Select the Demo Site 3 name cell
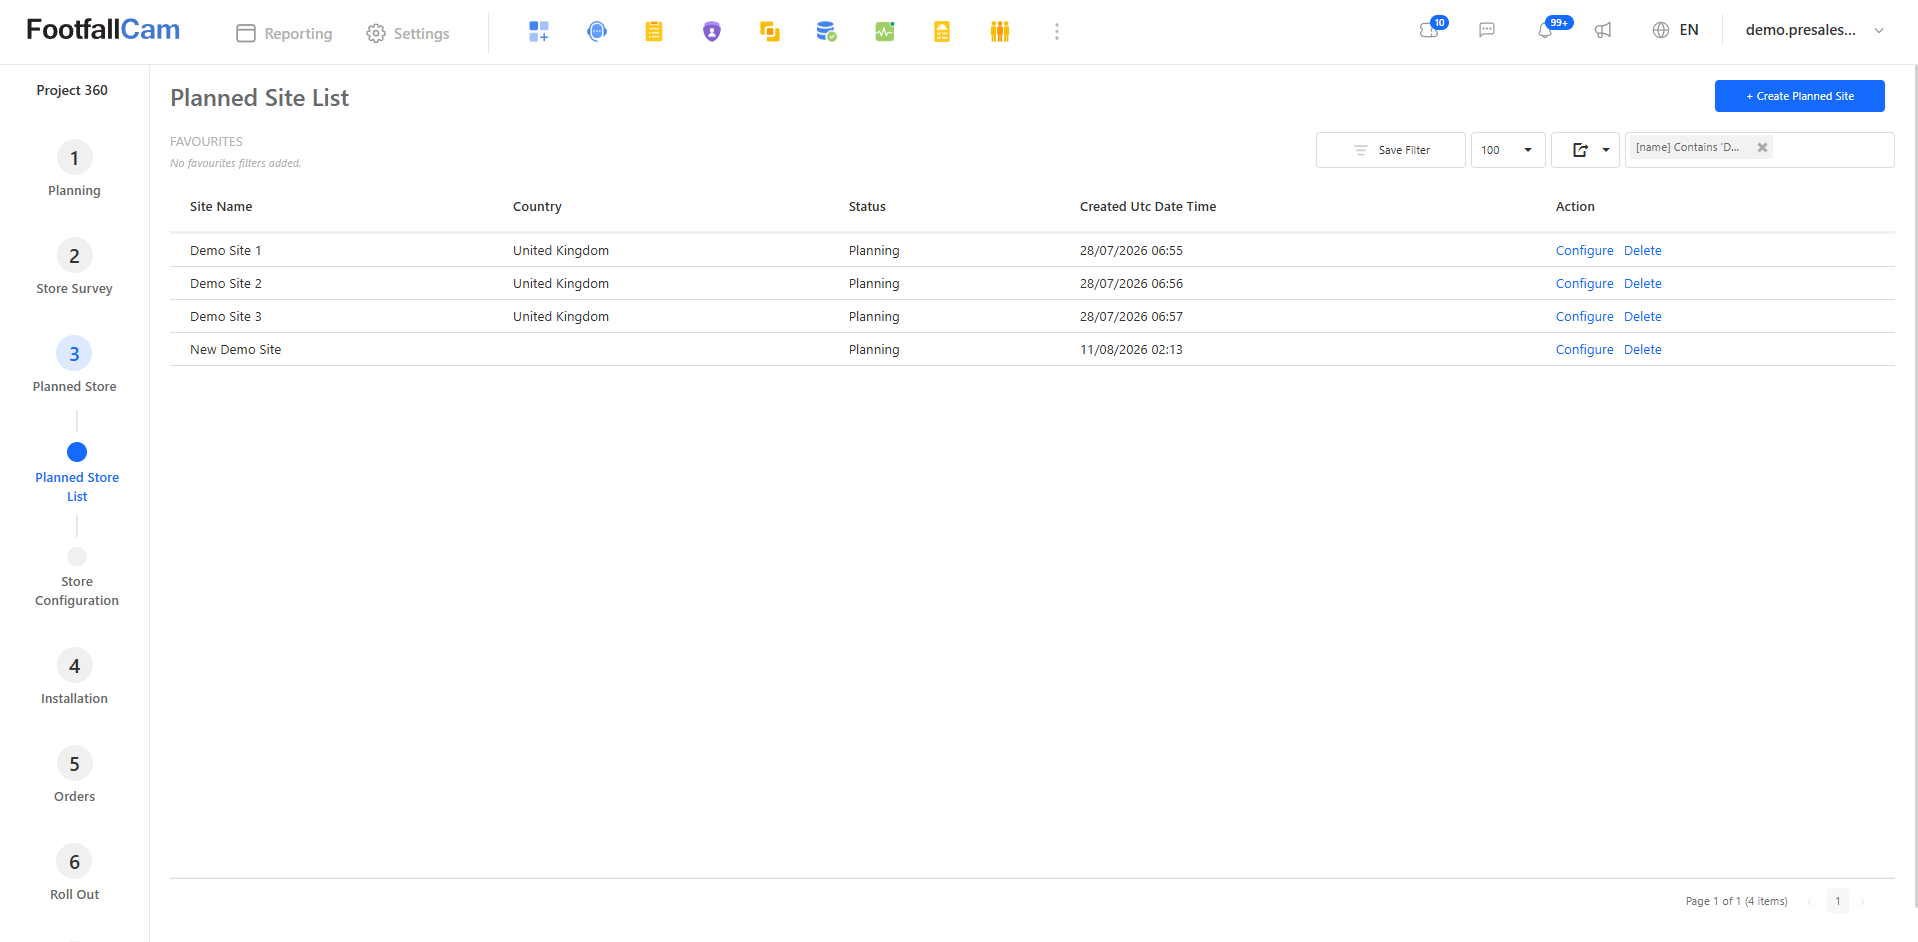 (225, 317)
